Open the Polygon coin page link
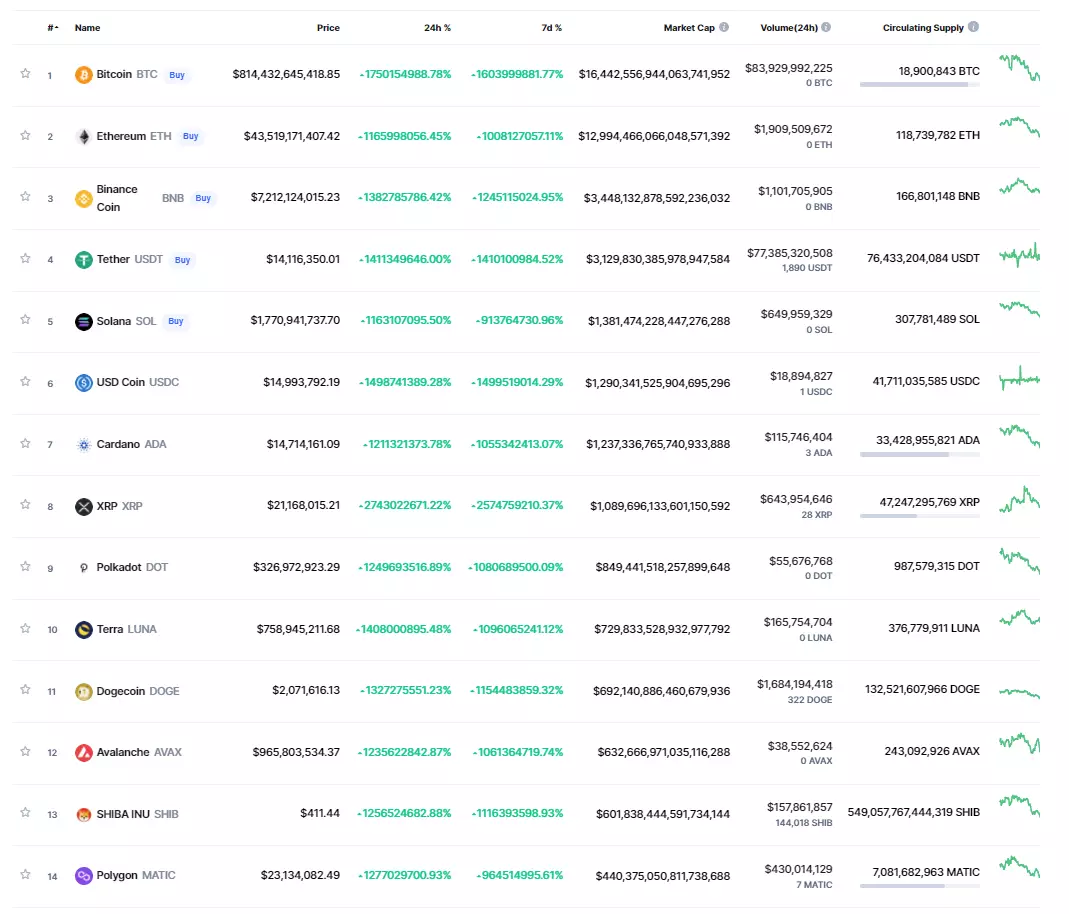The height and width of the screenshot is (914, 1069). point(136,876)
